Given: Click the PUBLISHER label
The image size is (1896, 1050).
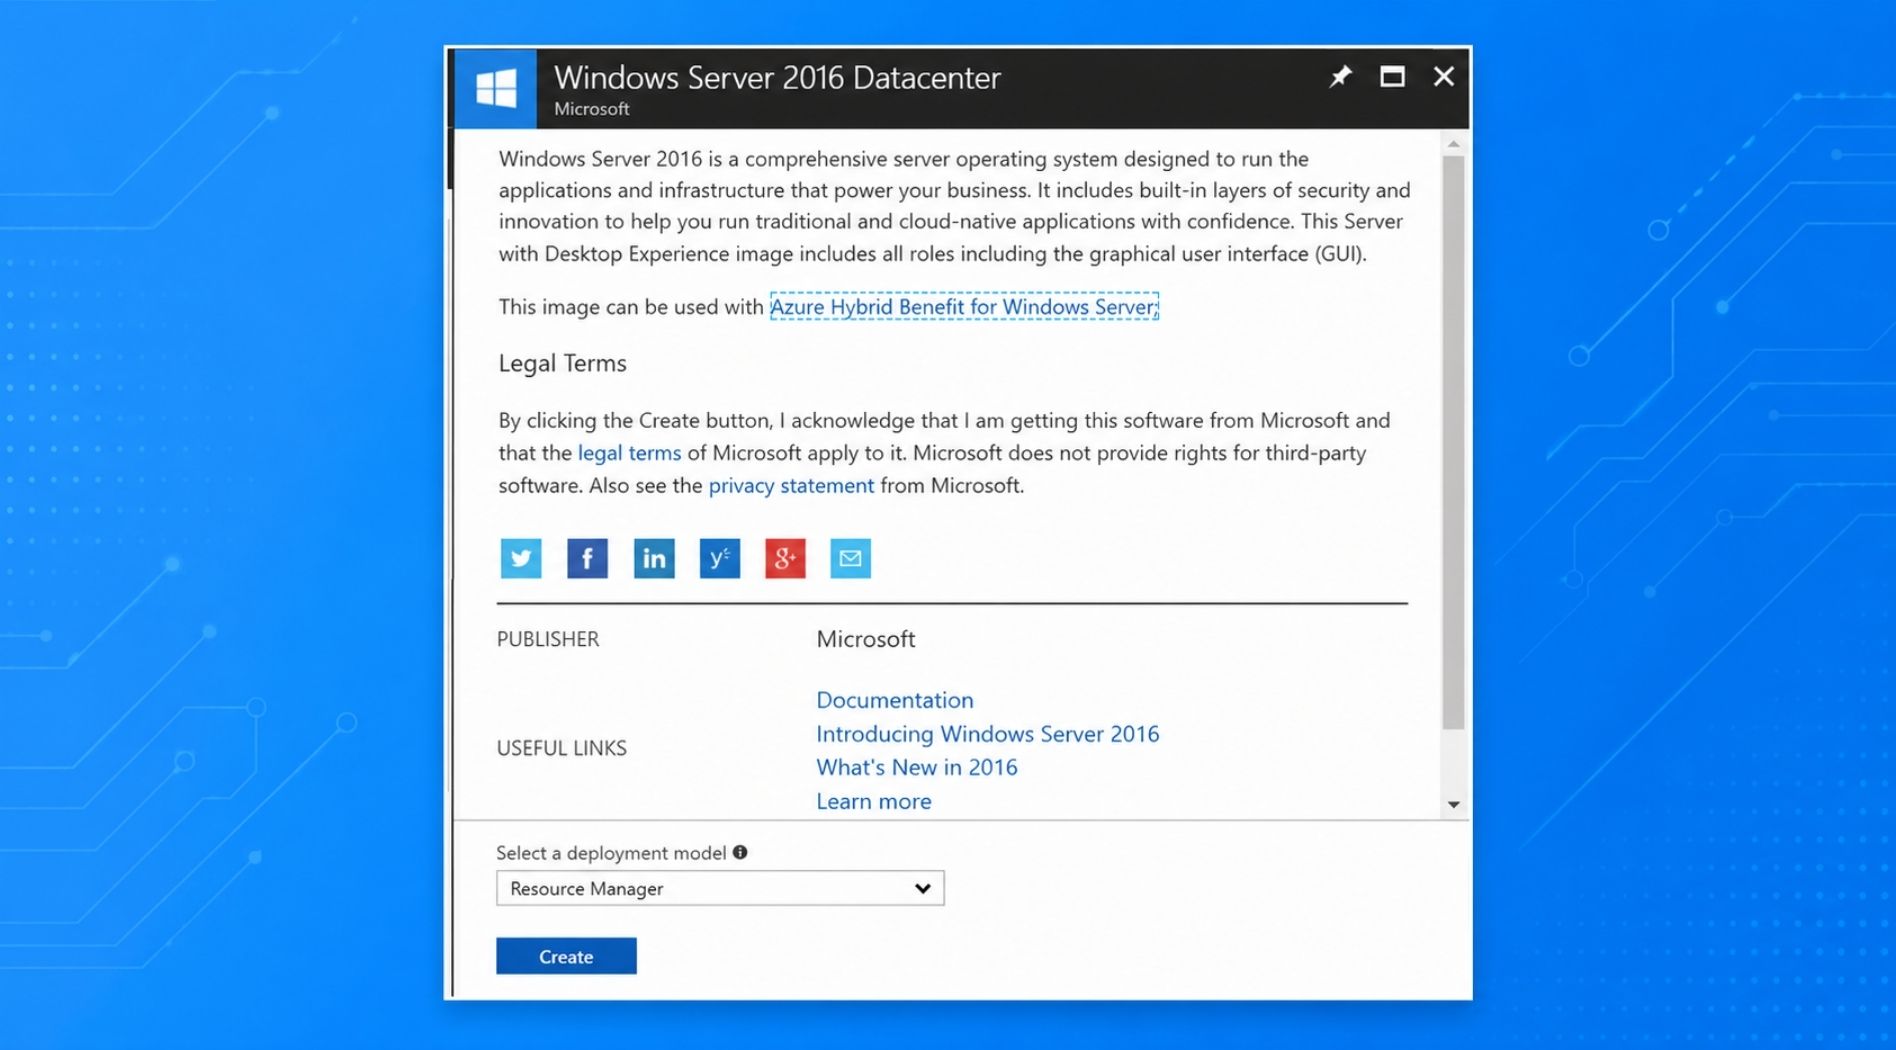Looking at the screenshot, I should point(548,639).
